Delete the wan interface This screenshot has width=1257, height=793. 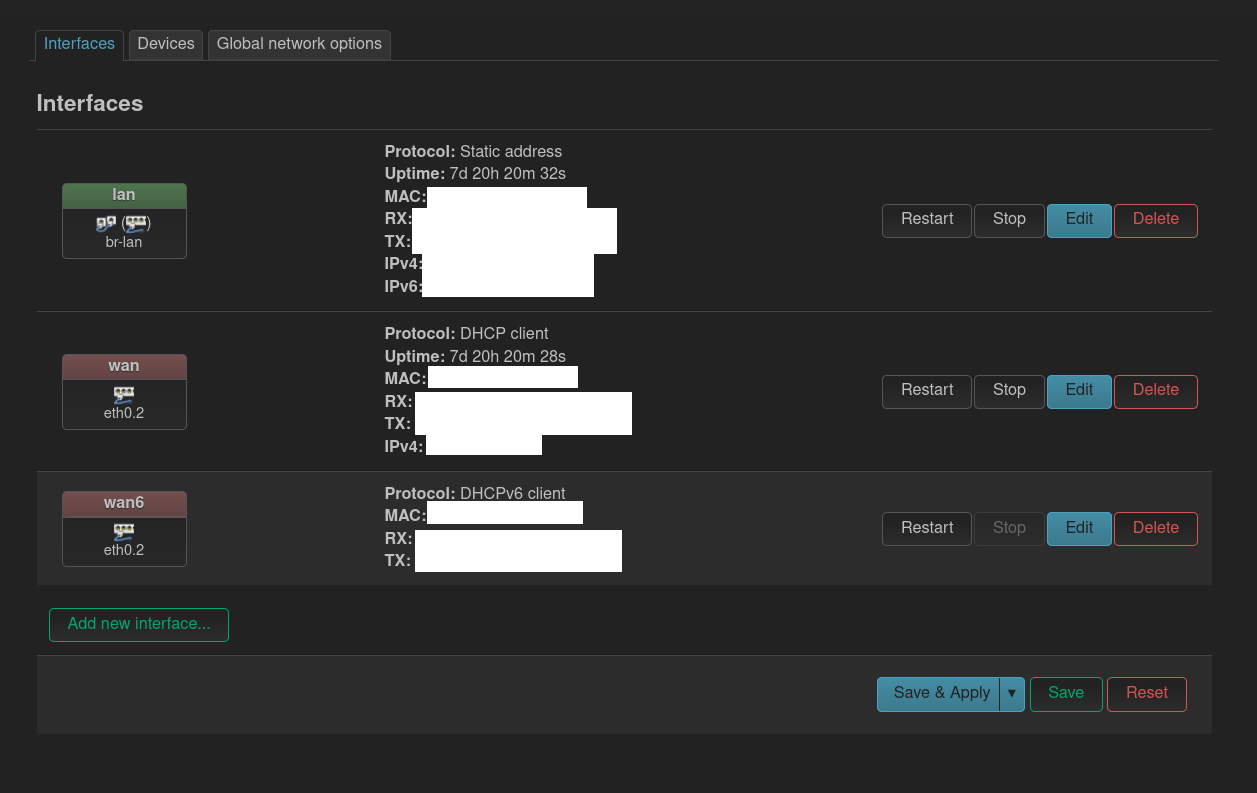1155,391
